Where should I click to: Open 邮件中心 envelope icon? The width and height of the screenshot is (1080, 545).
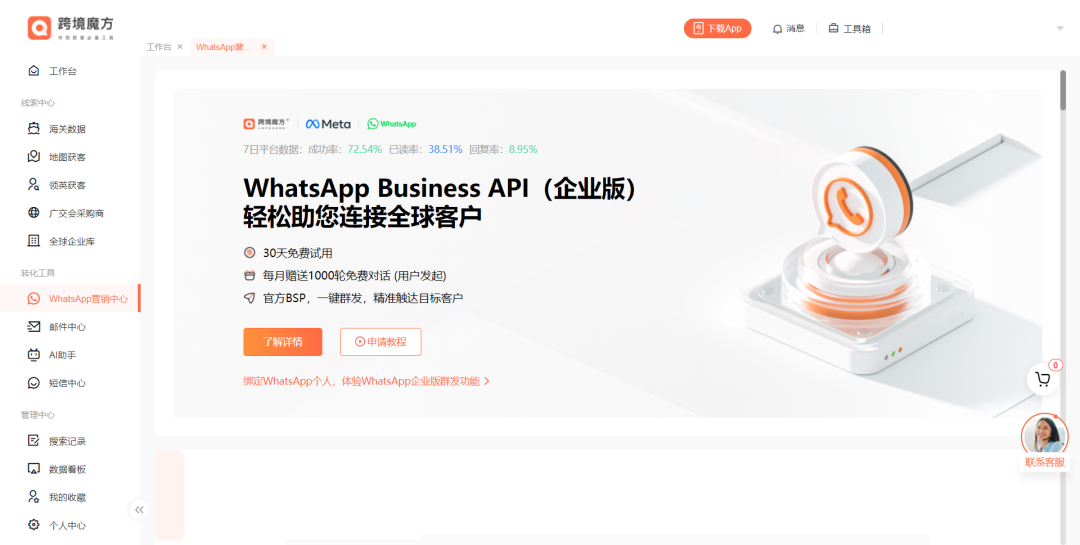coord(34,327)
